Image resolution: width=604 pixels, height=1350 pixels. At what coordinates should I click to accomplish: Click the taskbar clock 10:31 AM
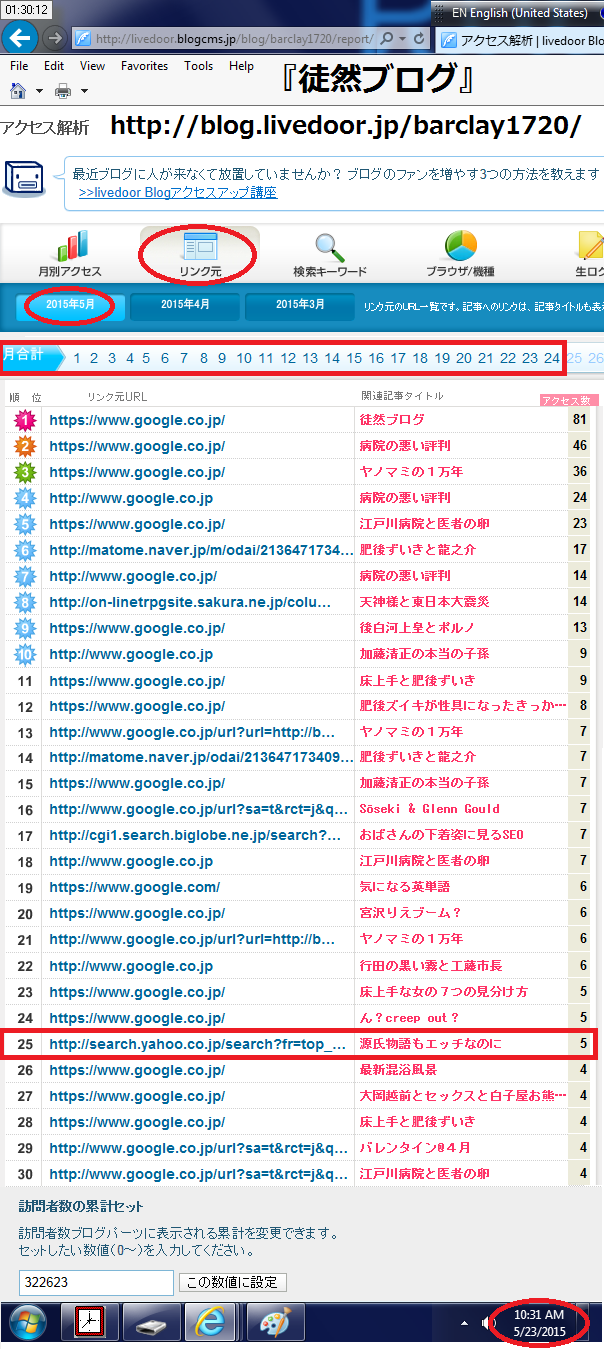click(539, 1323)
